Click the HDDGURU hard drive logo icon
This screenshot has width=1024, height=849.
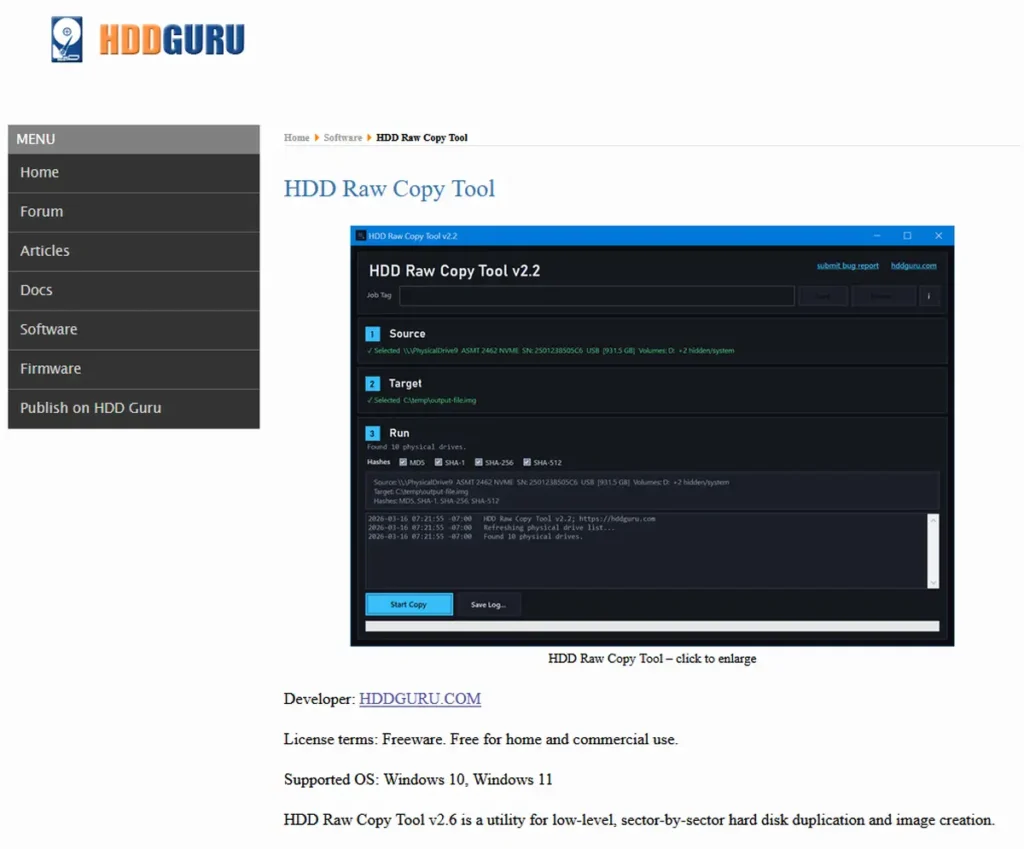click(x=67, y=39)
